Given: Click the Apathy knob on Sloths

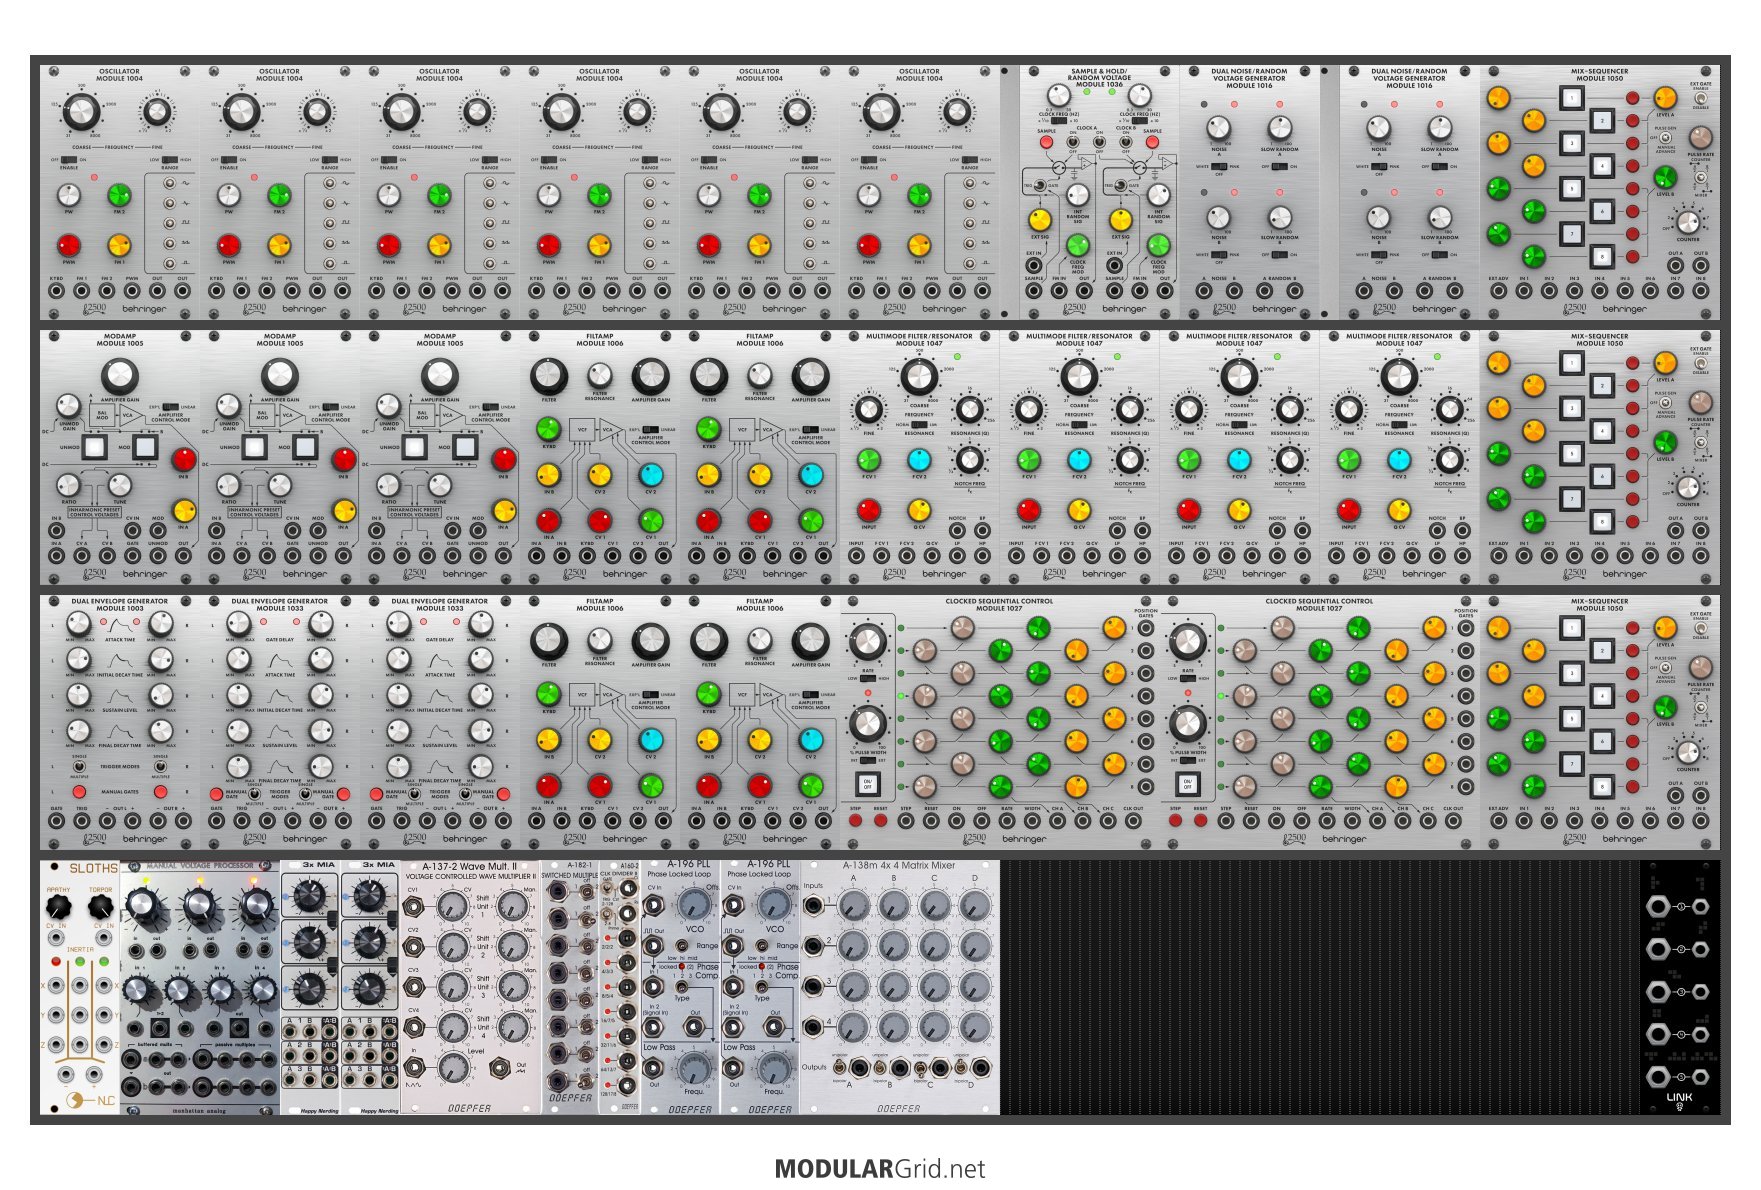Looking at the screenshot, I should pos(58,907).
